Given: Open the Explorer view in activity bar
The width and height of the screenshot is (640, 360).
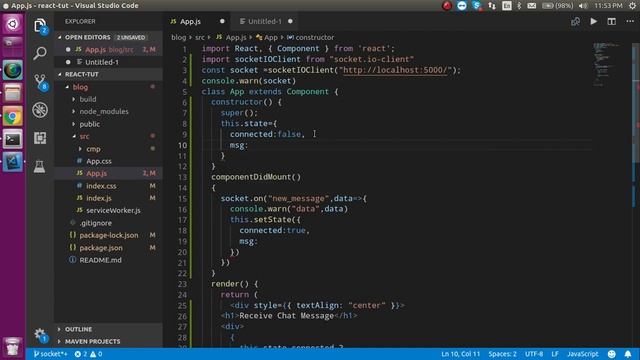Looking at the screenshot, I should click(x=40, y=26).
